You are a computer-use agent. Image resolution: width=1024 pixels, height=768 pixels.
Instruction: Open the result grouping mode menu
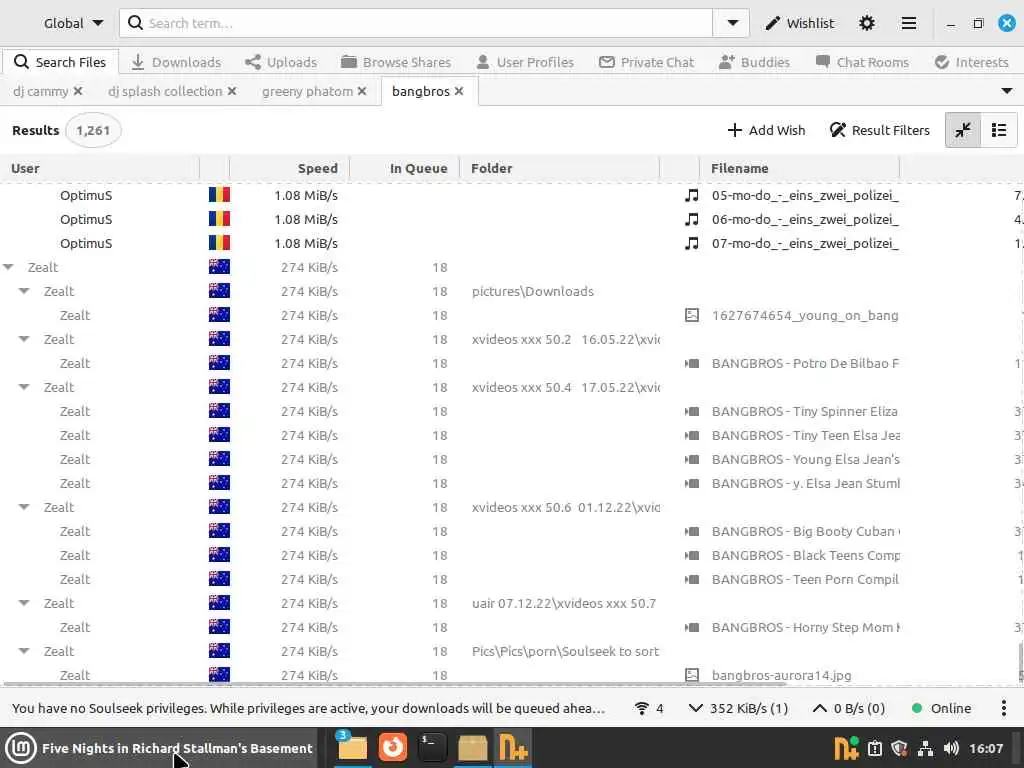tap(999, 130)
